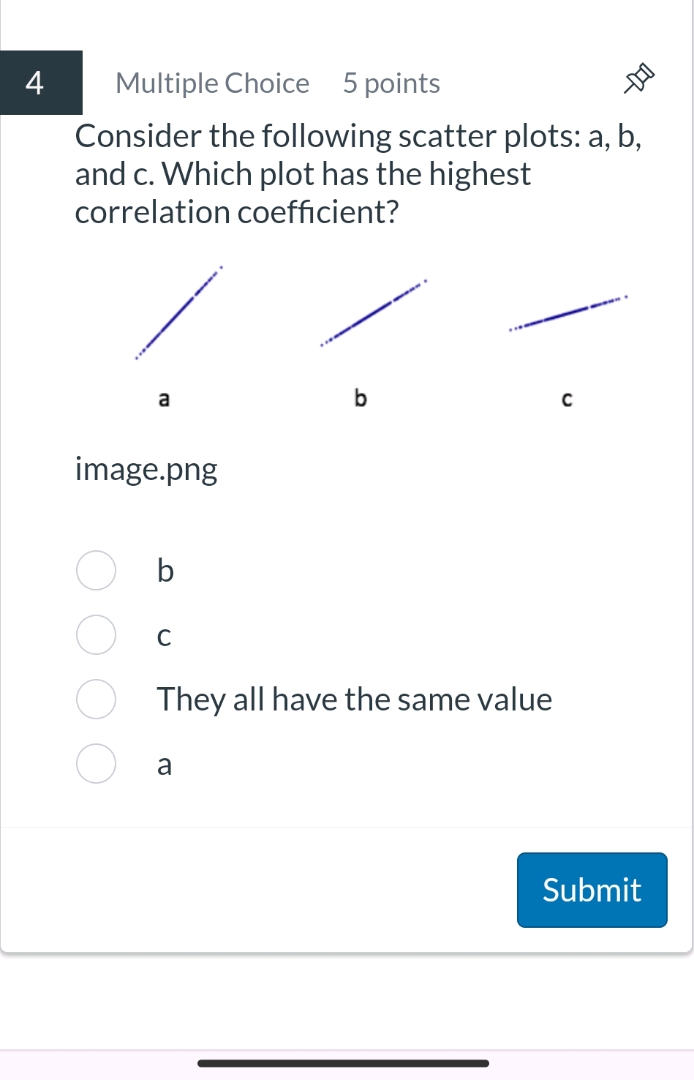Click scatter plot labeled b
The image size is (694, 1080).
[372, 315]
